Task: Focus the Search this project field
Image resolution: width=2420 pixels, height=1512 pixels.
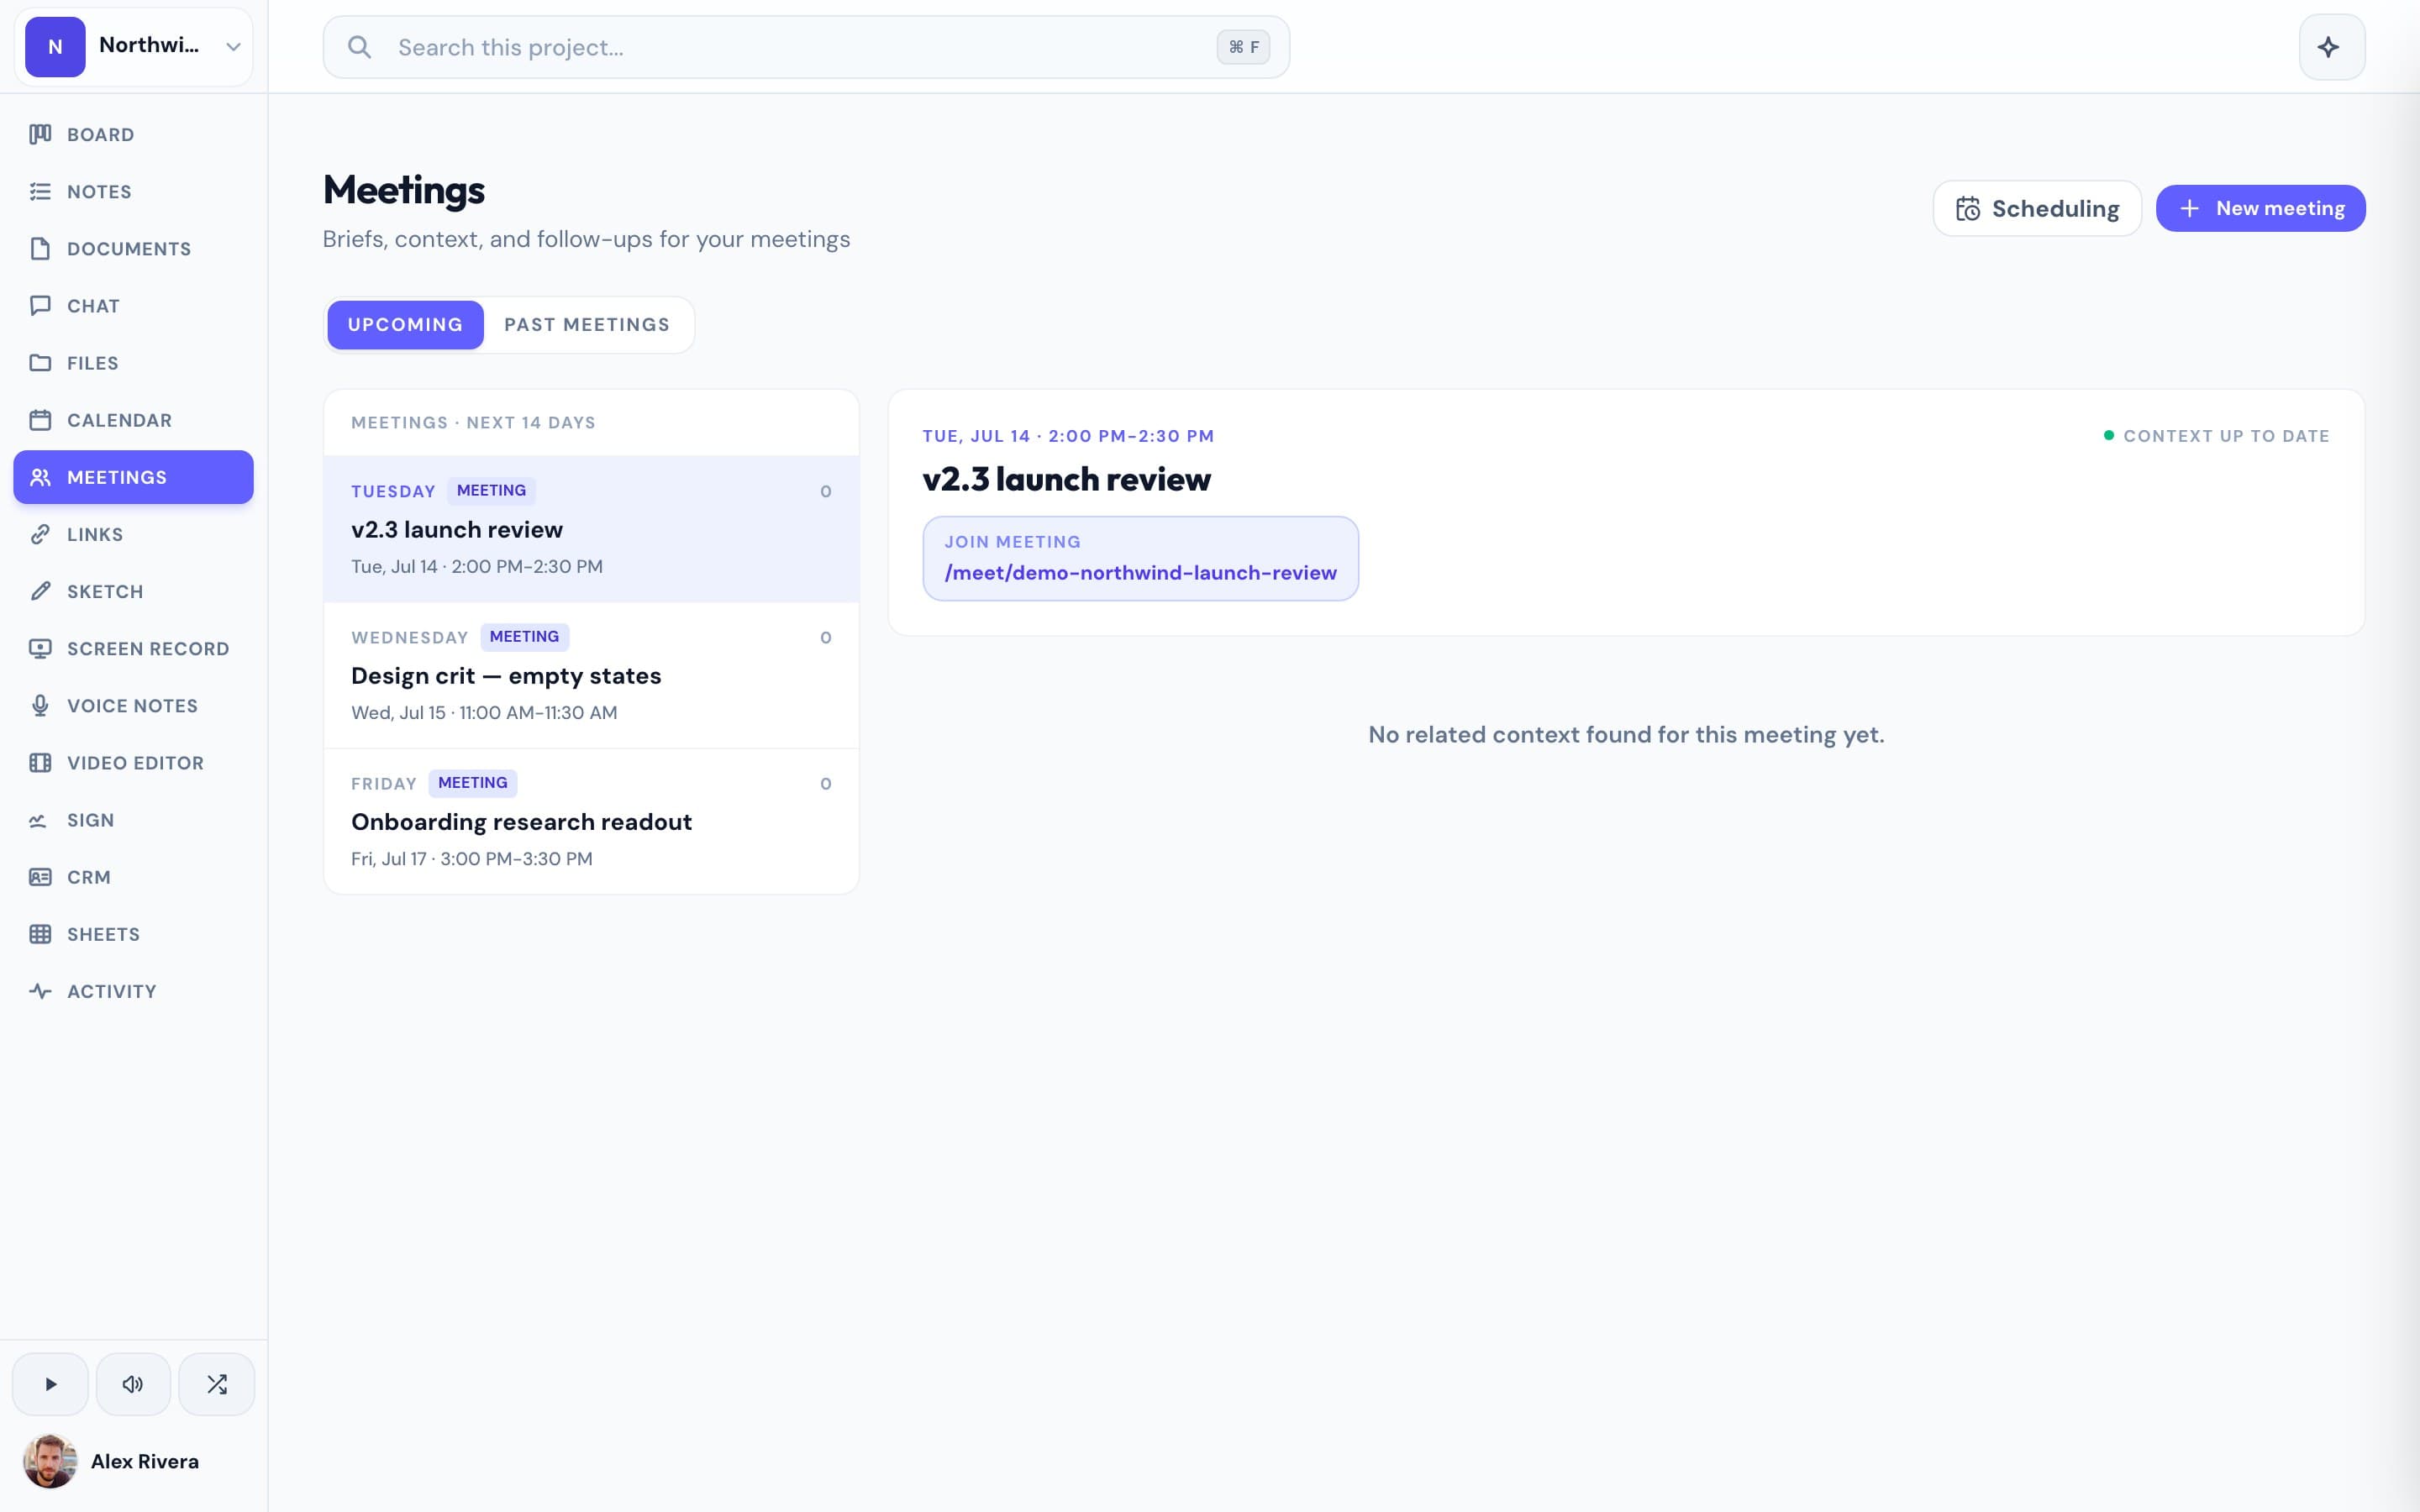Action: coord(806,47)
